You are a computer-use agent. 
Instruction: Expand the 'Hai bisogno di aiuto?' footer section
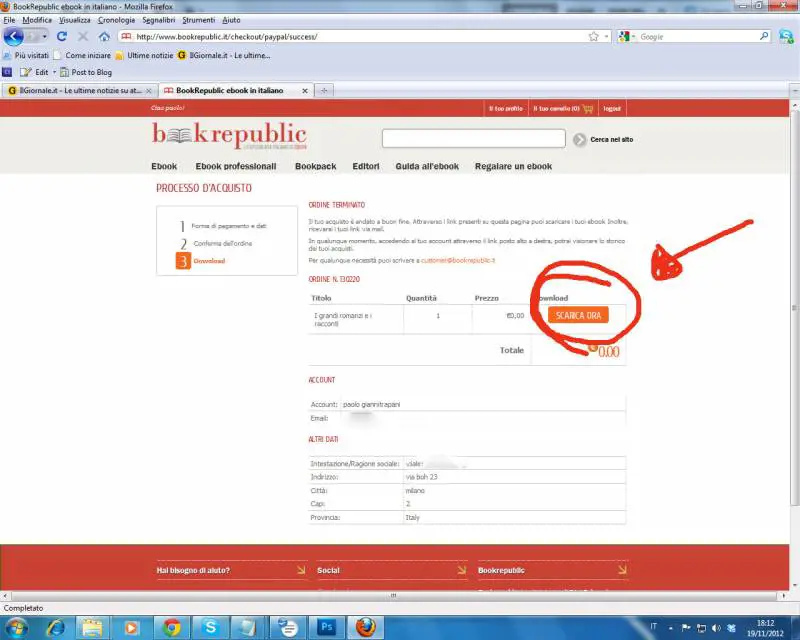pos(231,570)
